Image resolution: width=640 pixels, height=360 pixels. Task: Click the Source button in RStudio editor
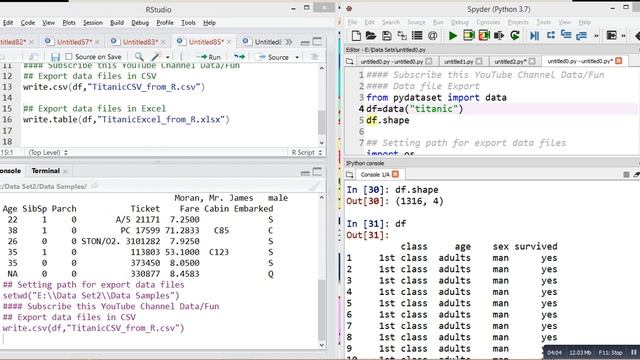tap(273, 57)
